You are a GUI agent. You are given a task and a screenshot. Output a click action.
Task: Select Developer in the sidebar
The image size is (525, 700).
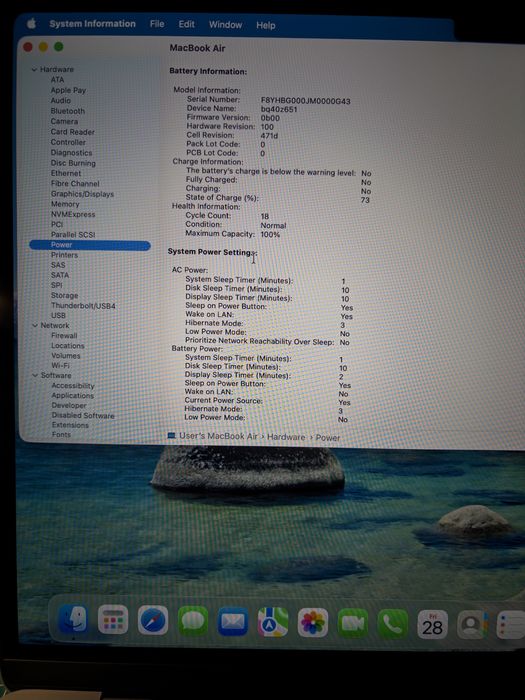[x=69, y=405]
